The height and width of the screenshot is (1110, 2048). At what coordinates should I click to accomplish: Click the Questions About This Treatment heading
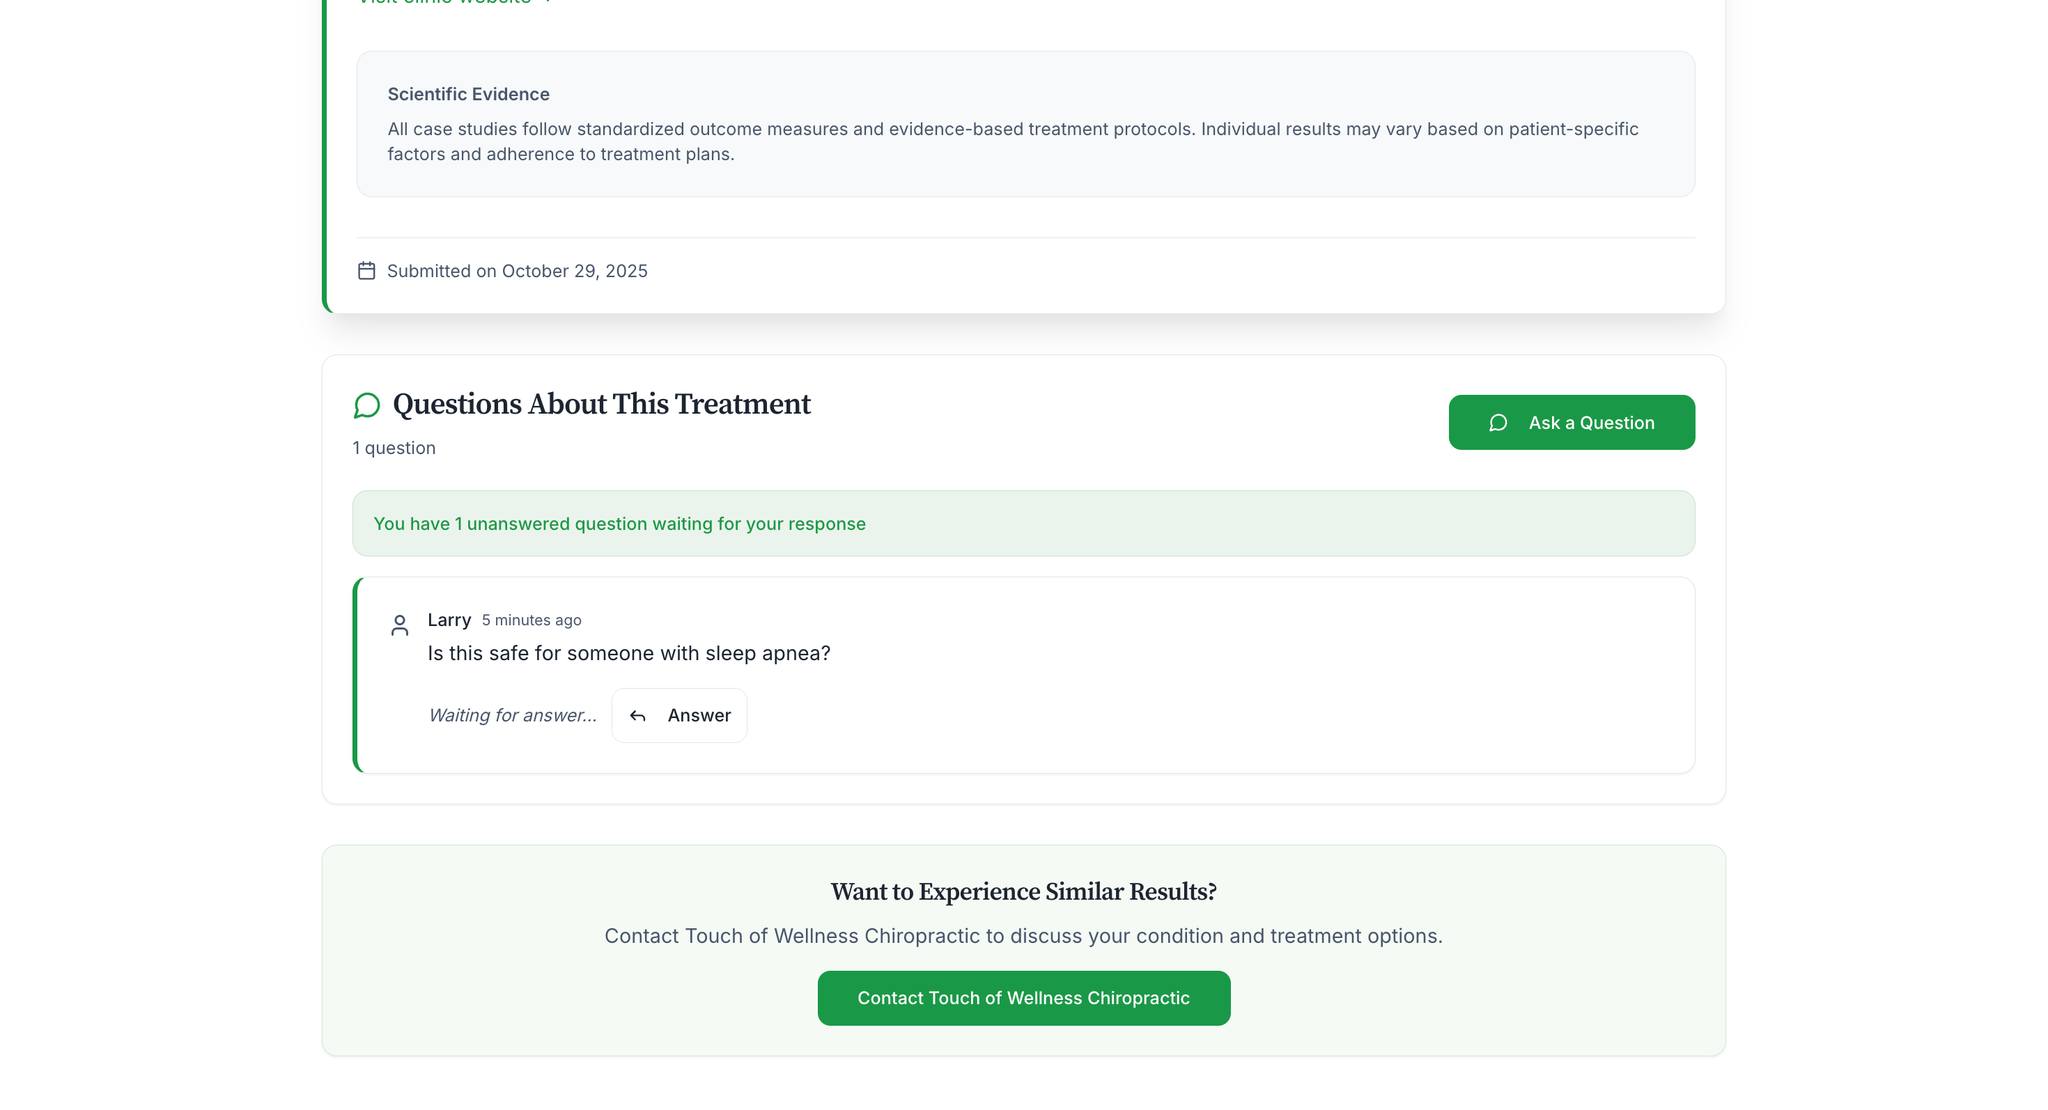pyautogui.click(x=600, y=404)
